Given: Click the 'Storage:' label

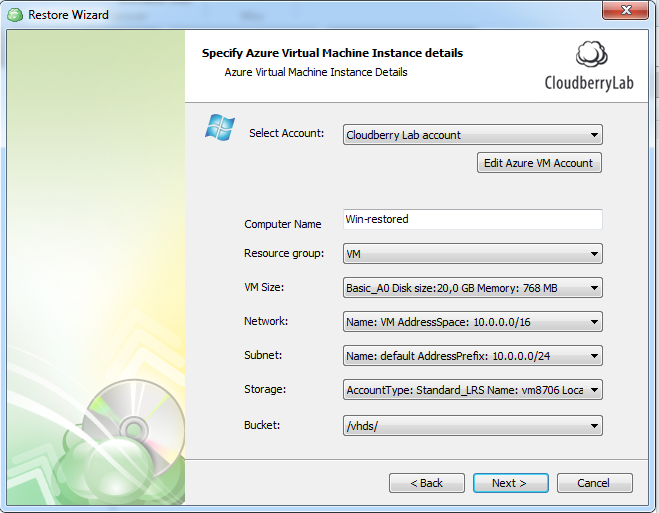Looking at the screenshot, I should tap(265, 389).
